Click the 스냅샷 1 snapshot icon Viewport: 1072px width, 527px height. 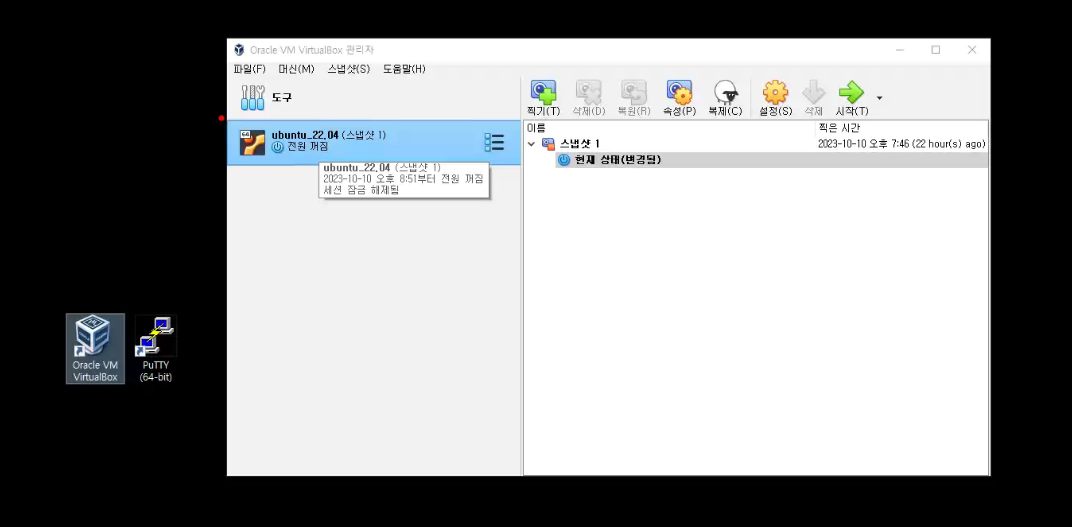pyautogui.click(x=548, y=144)
